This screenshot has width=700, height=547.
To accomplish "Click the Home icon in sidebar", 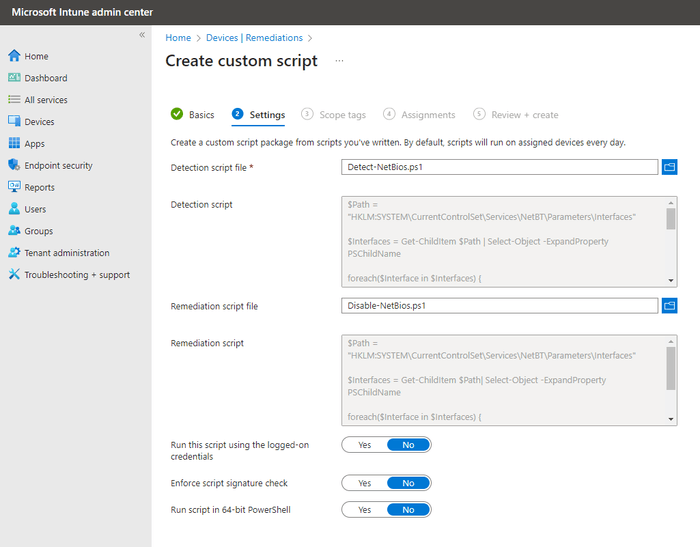I will (14, 56).
